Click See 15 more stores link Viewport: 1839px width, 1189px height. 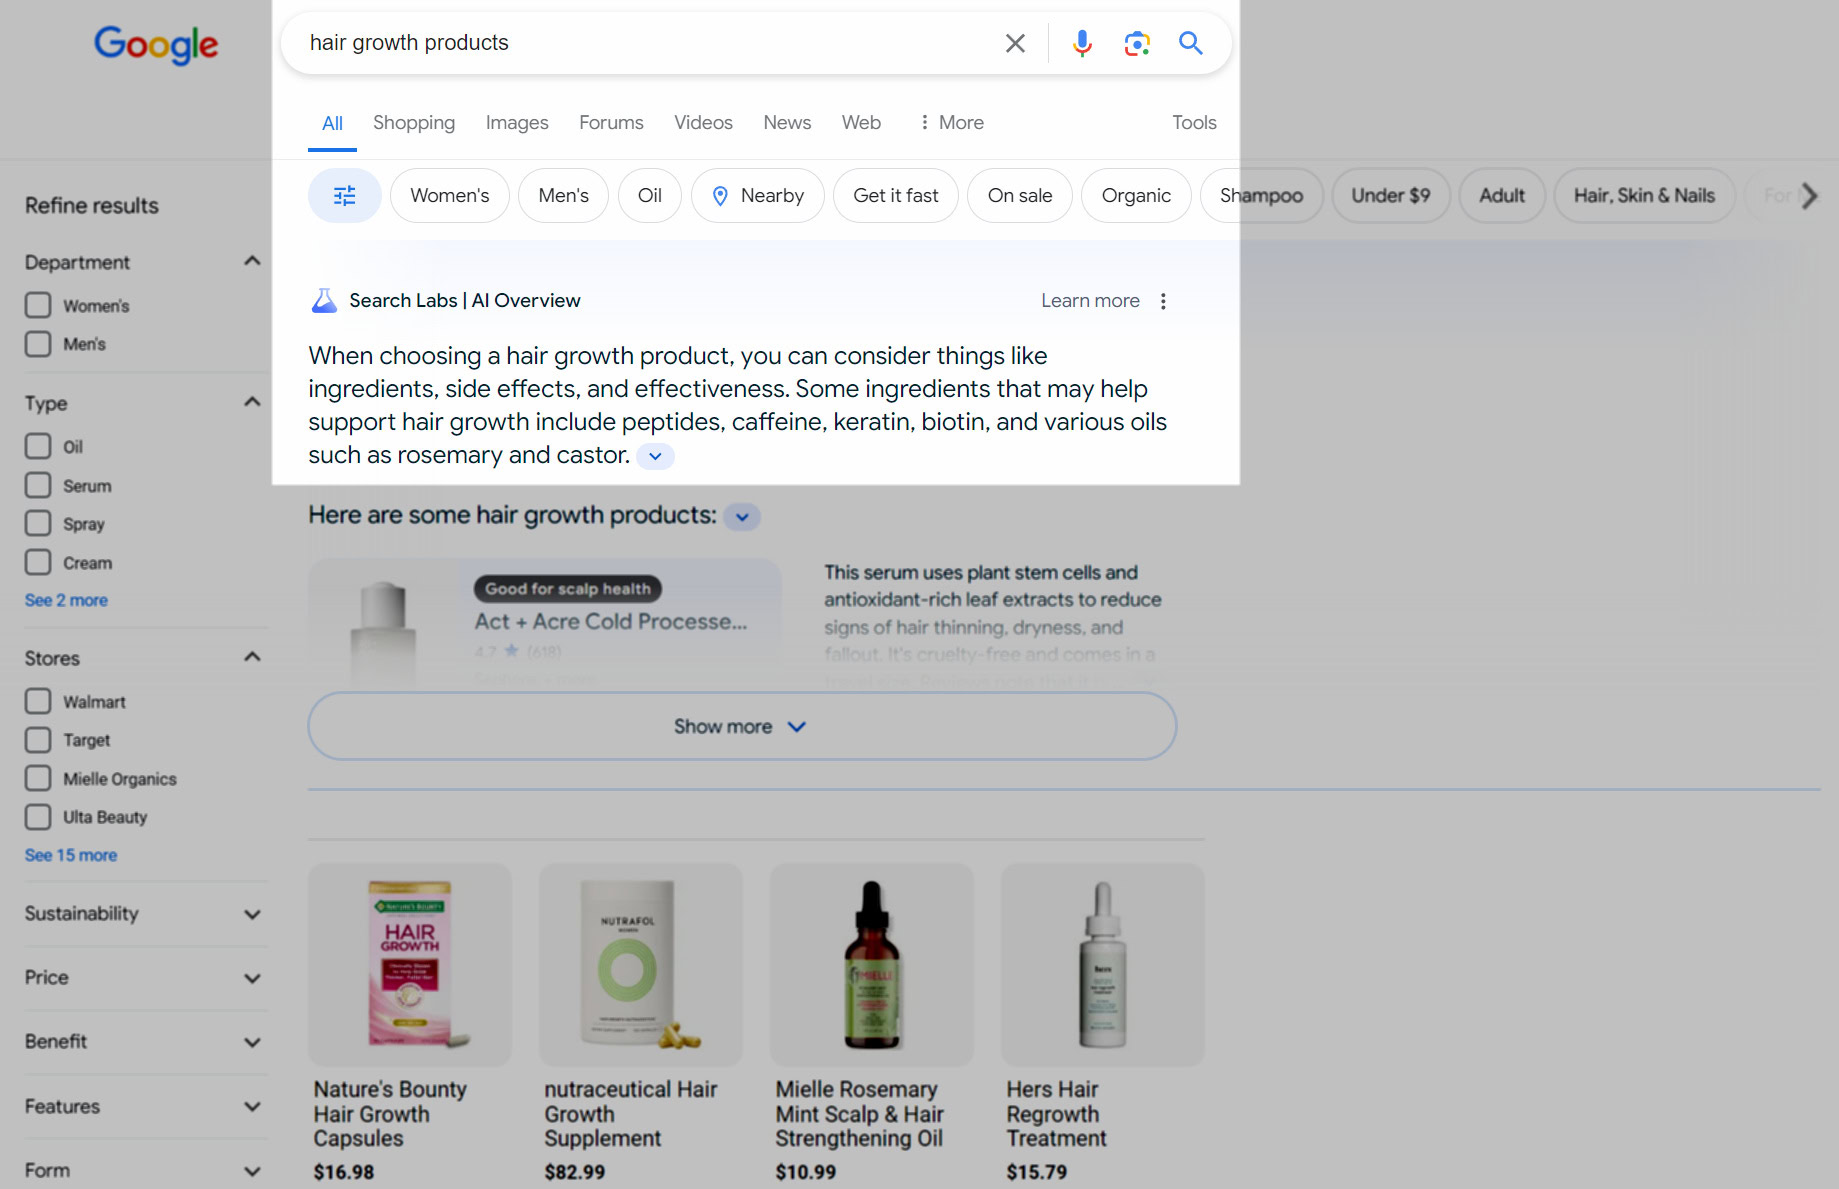(x=71, y=855)
